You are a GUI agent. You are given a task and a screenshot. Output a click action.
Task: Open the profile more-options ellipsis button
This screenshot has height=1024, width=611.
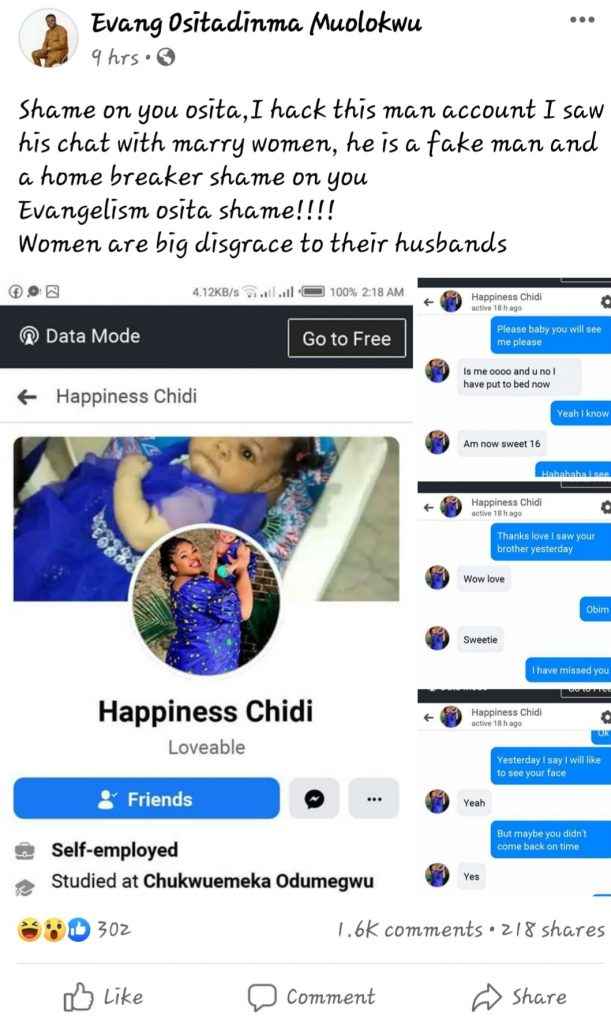(x=374, y=799)
